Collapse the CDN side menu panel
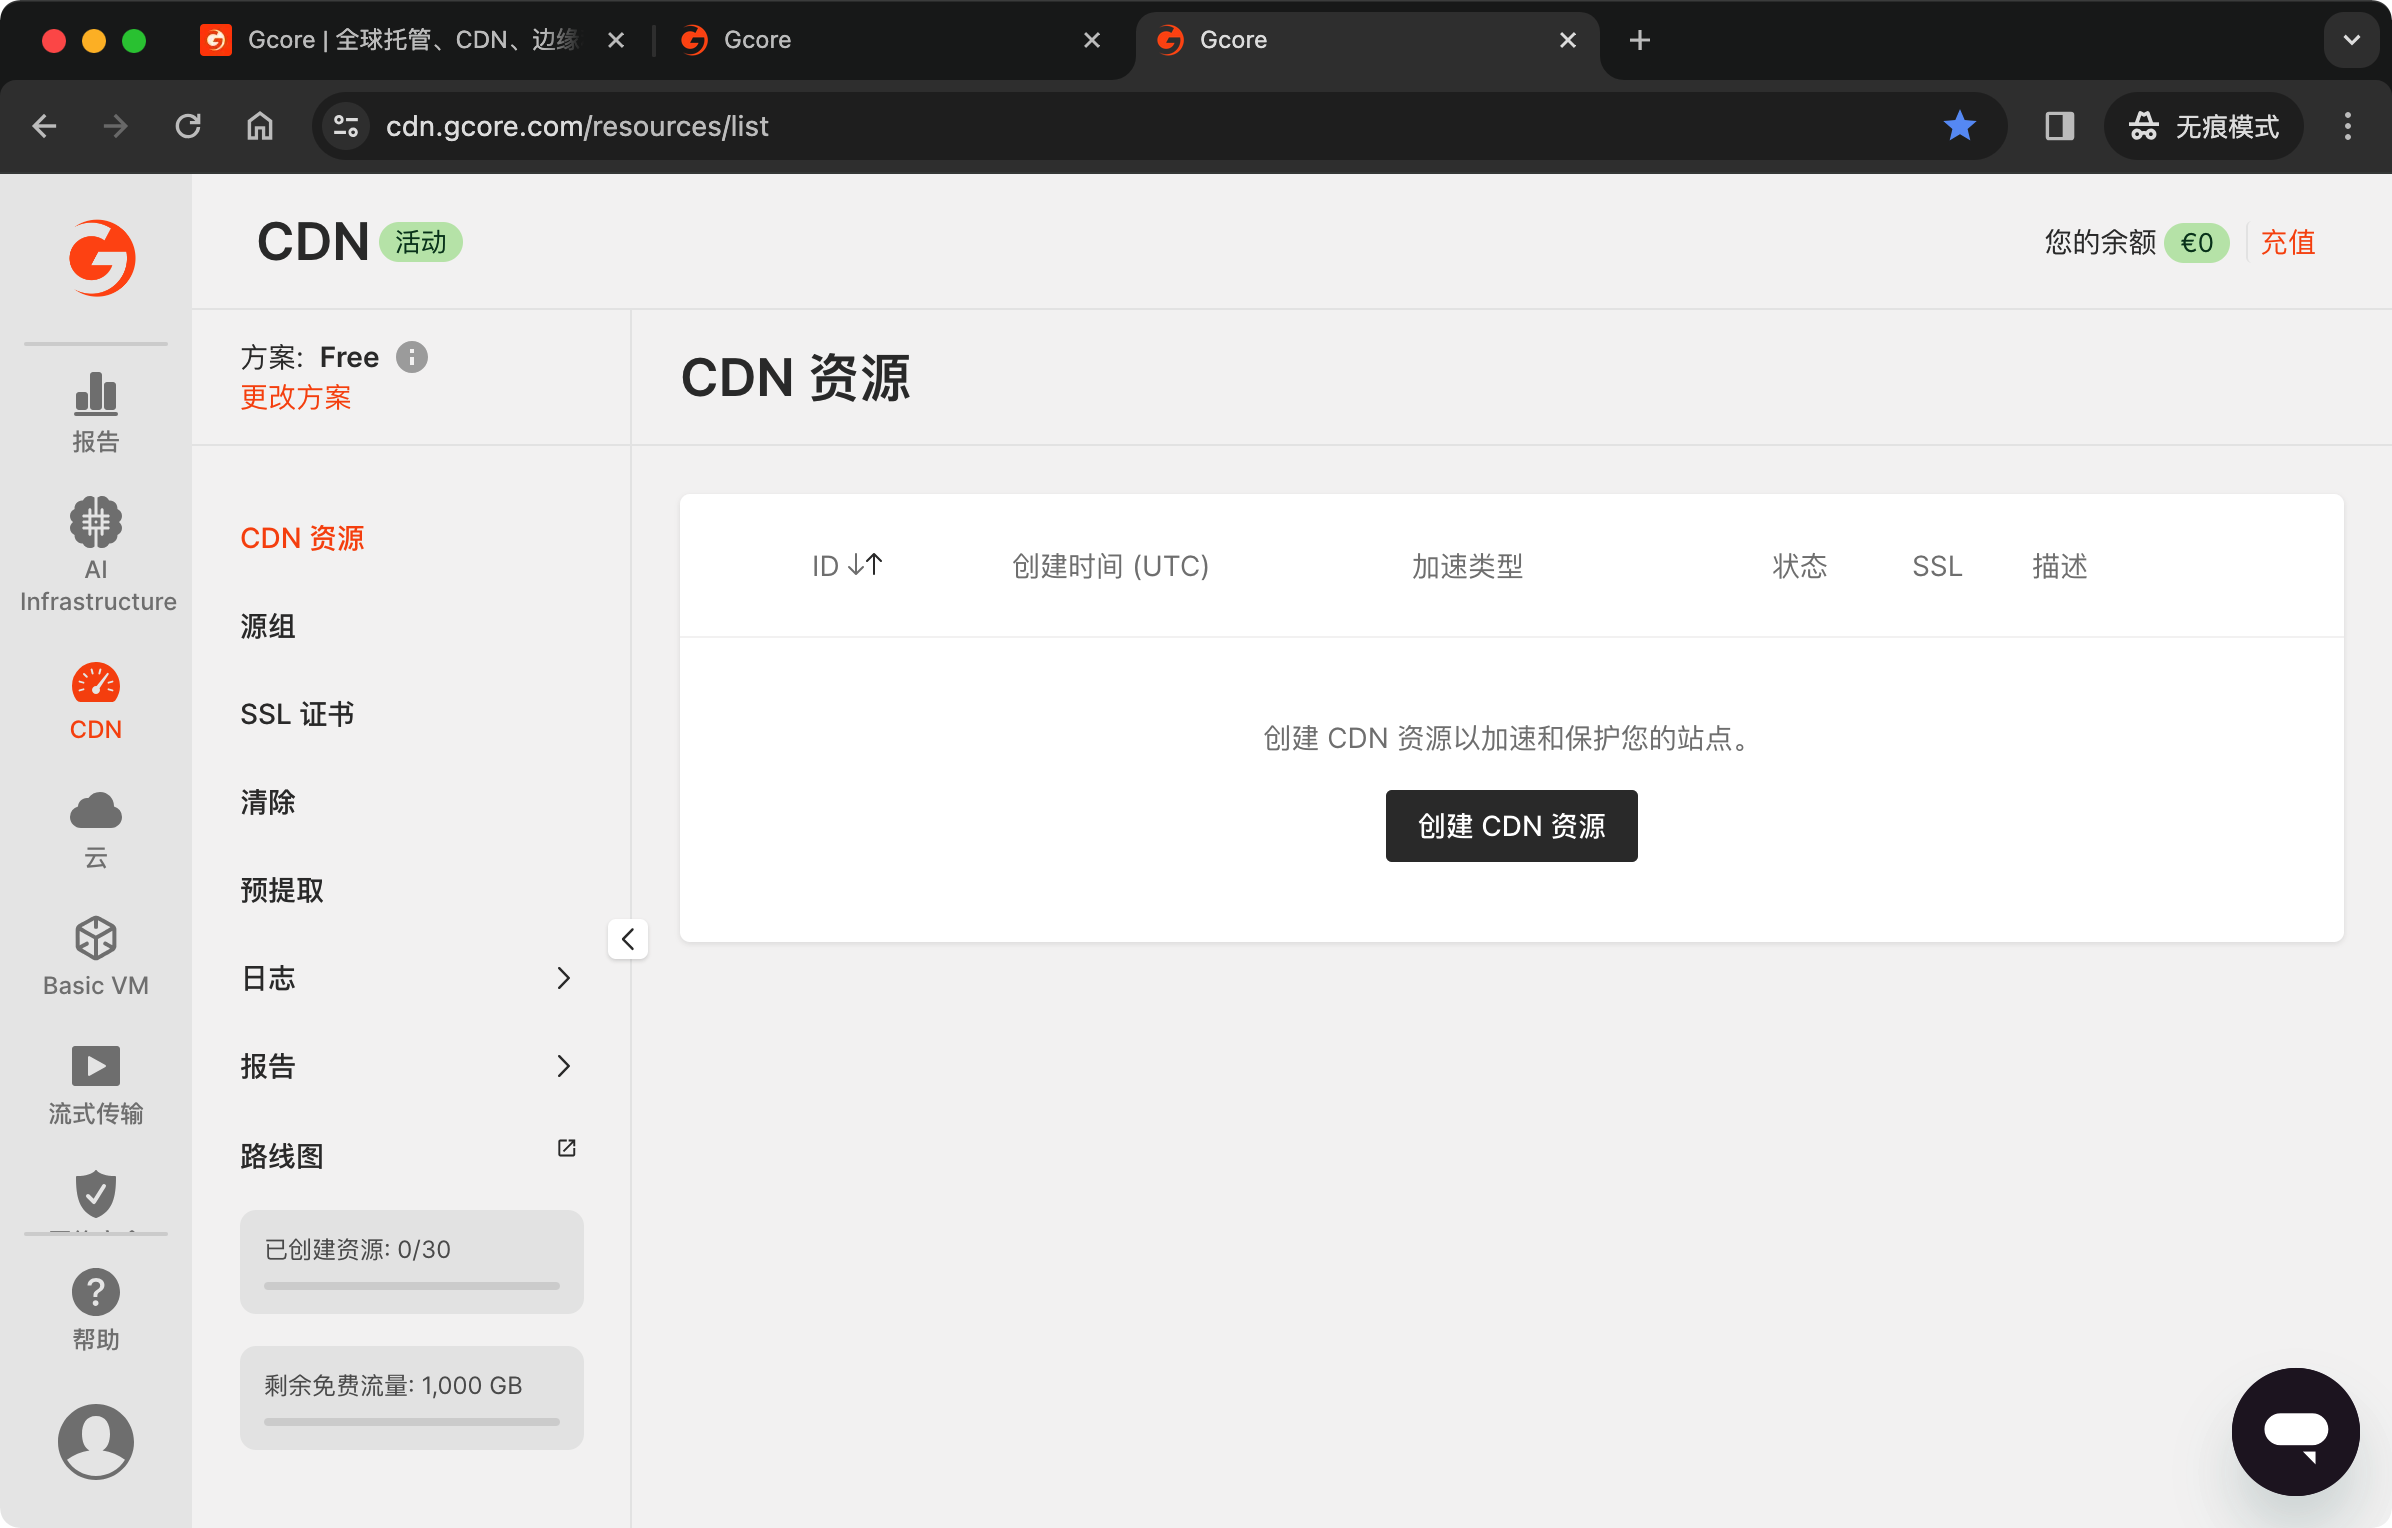The width and height of the screenshot is (2392, 1528). pyautogui.click(x=628, y=939)
